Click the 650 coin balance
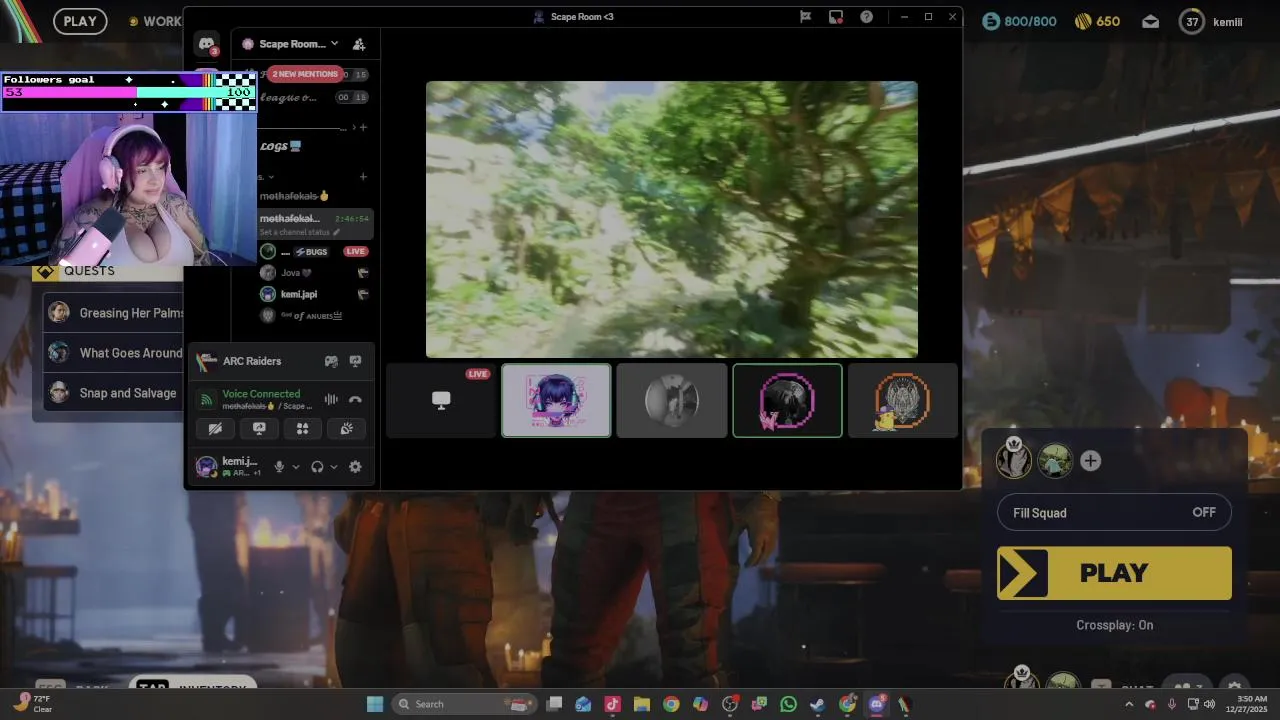The image size is (1280, 720). click(x=1097, y=21)
